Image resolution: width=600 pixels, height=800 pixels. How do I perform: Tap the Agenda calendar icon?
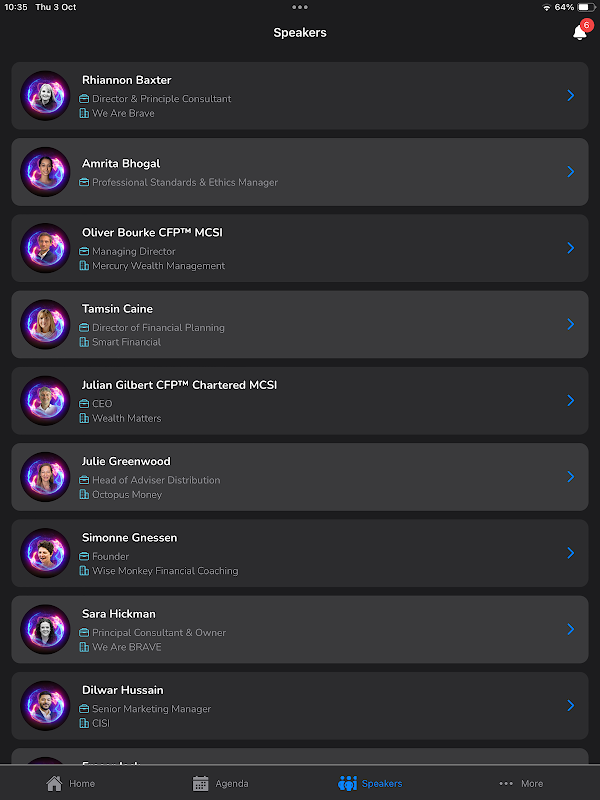point(201,783)
